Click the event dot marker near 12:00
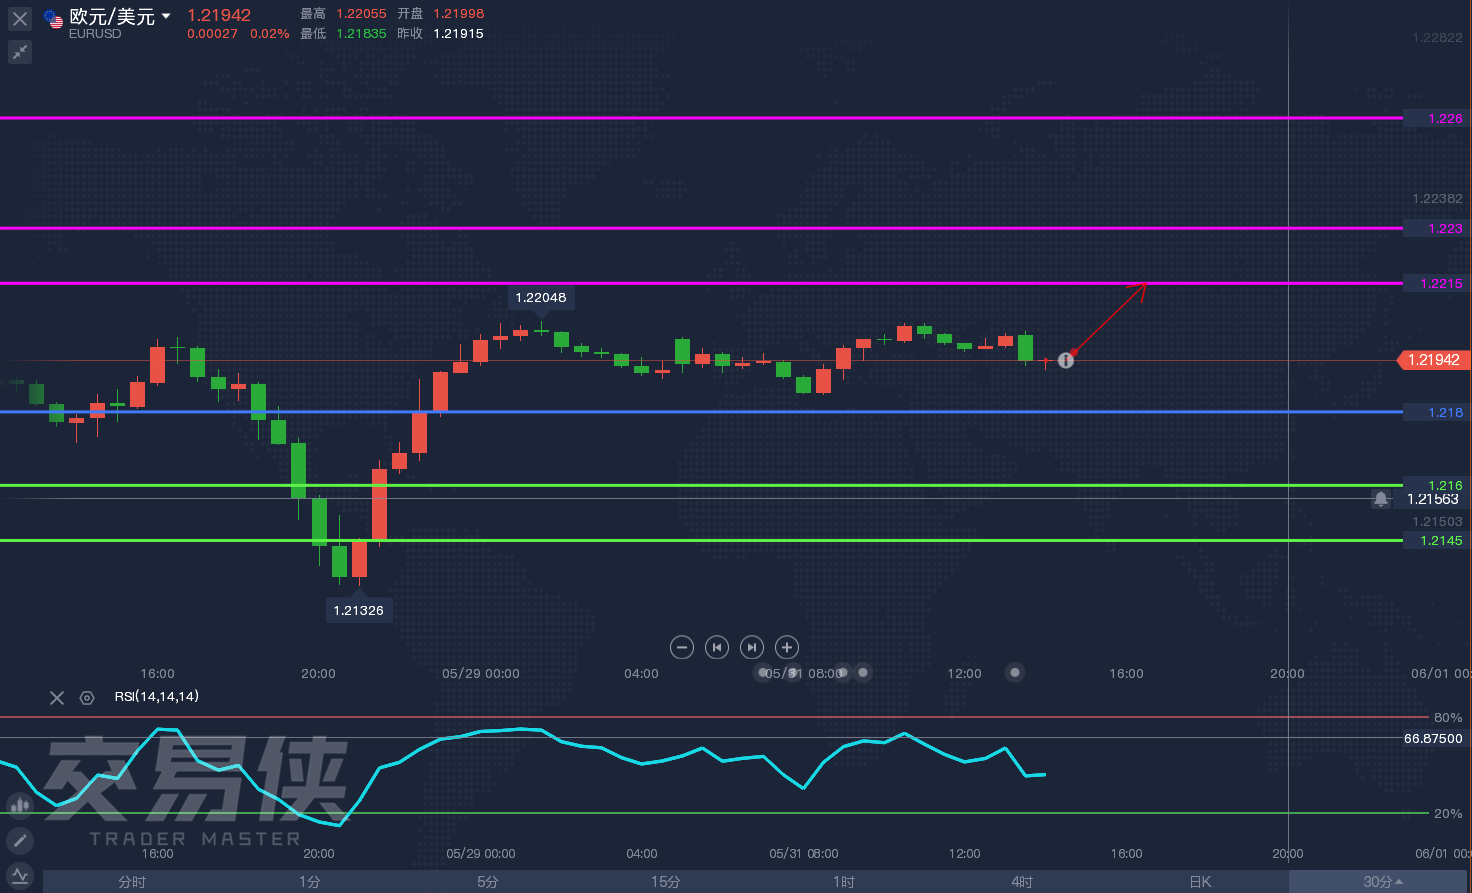The width and height of the screenshot is (1472, 893). click(1015, 673)
